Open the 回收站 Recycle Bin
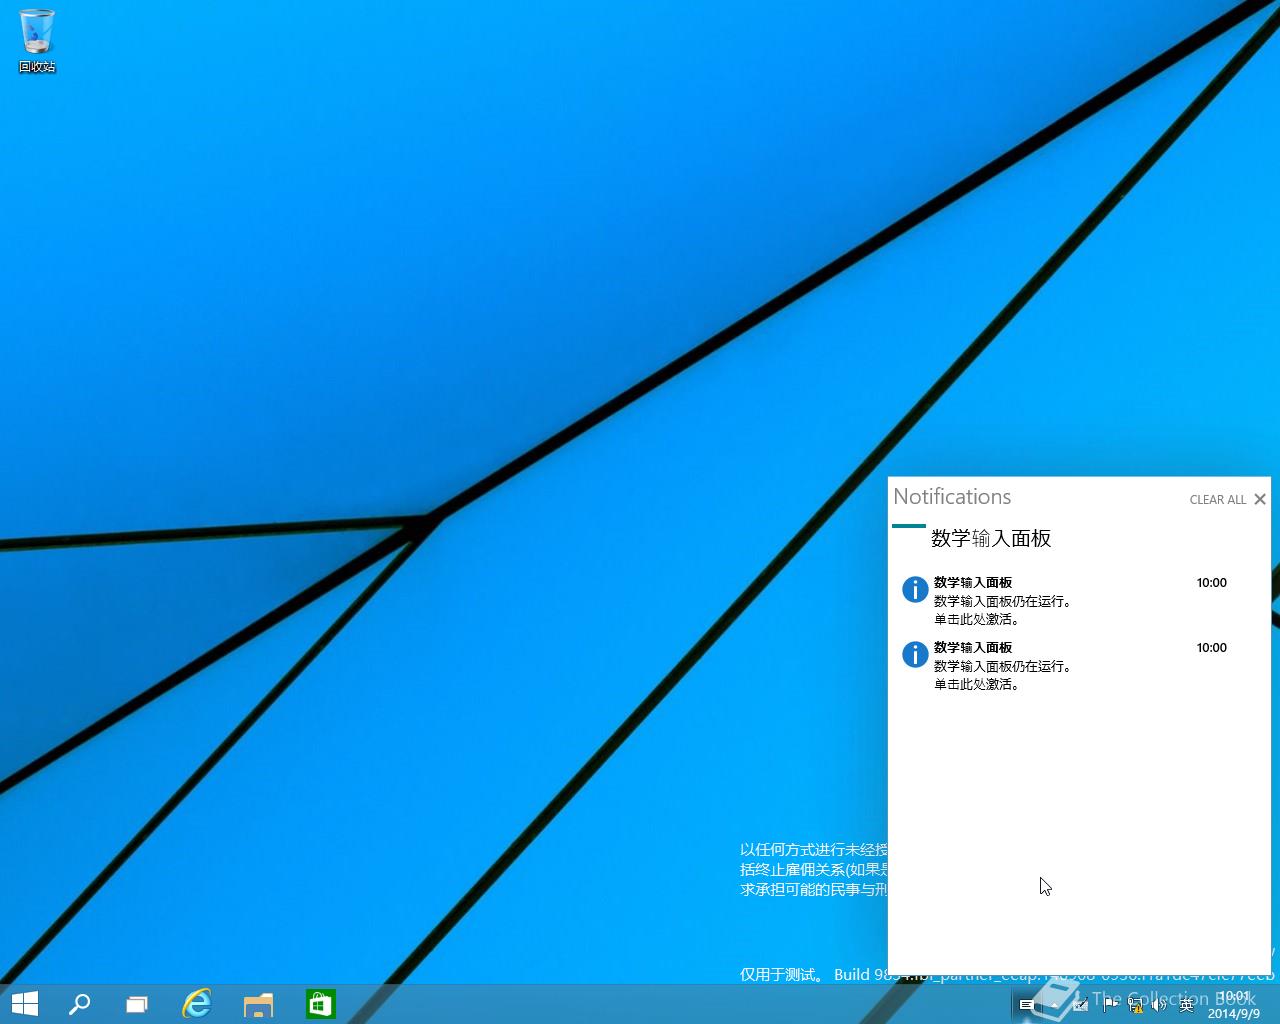This screenshot has height=1024, width=1280. coord(36,35)
